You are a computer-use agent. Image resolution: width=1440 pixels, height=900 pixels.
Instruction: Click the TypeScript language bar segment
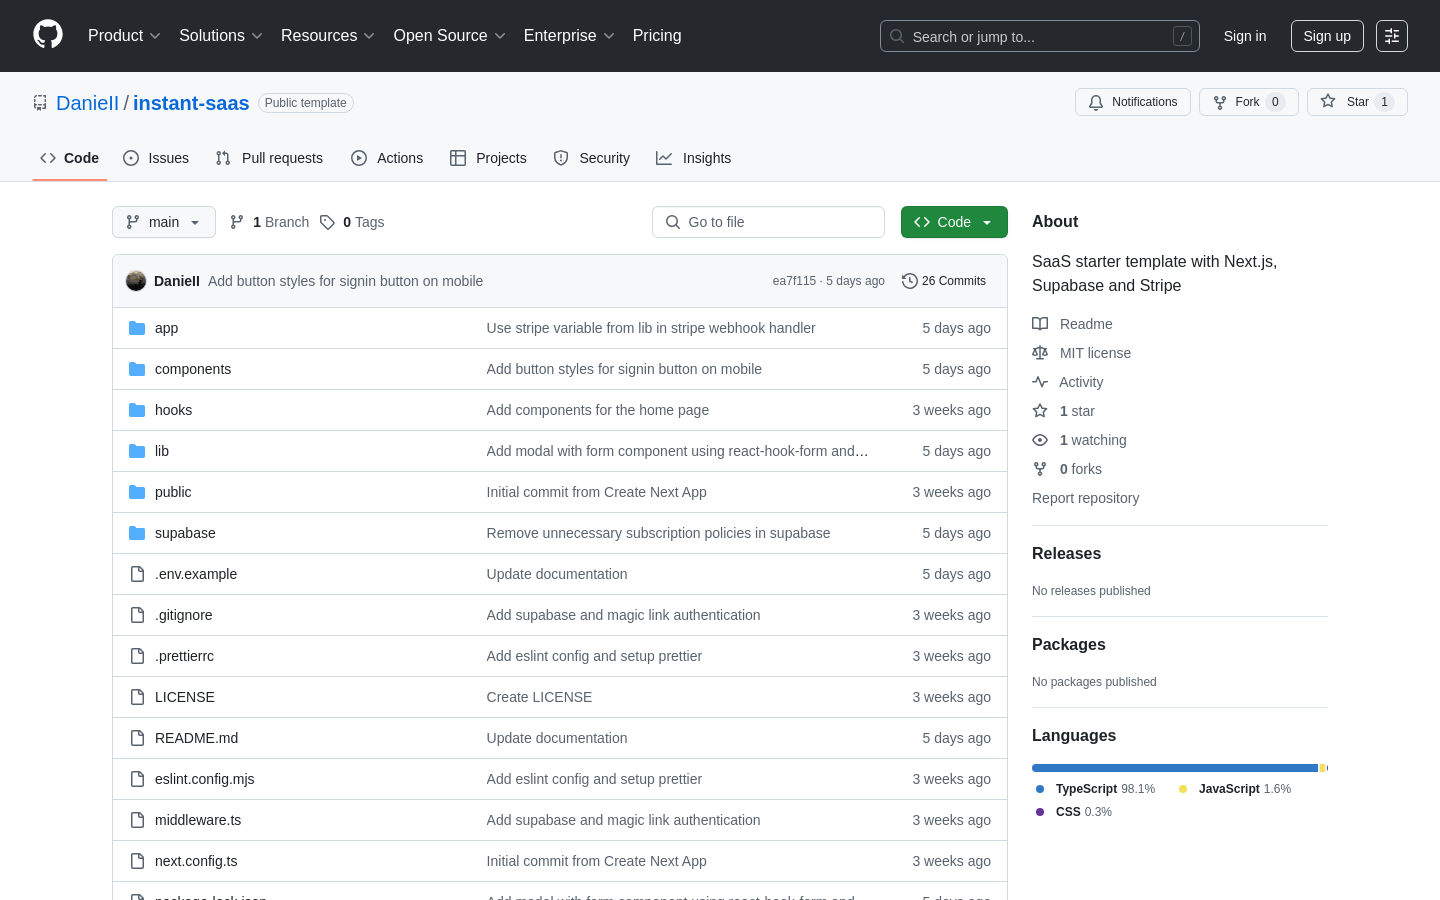click(1175, 768)
